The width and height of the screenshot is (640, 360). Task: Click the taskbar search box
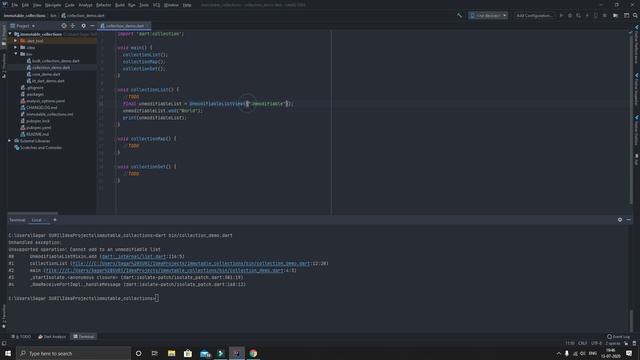tap(73, 353)
